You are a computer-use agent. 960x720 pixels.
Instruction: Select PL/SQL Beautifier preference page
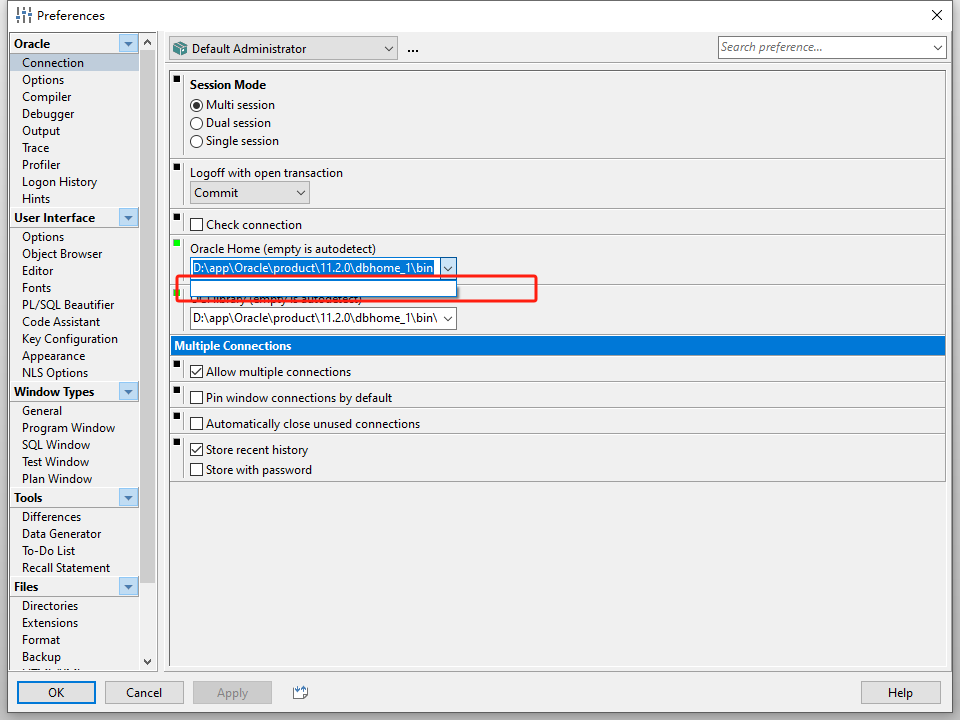[x=68, y=305]
